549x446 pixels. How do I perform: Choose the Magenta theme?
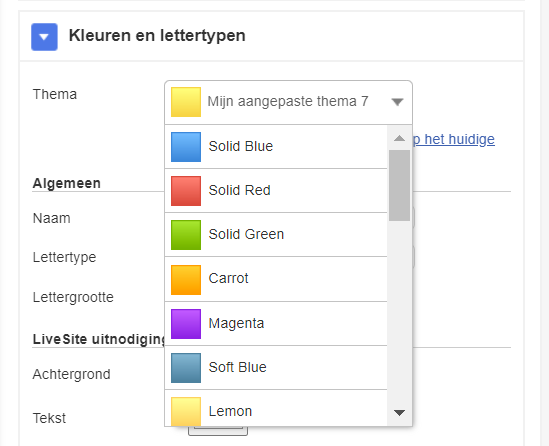coord(276,323)
